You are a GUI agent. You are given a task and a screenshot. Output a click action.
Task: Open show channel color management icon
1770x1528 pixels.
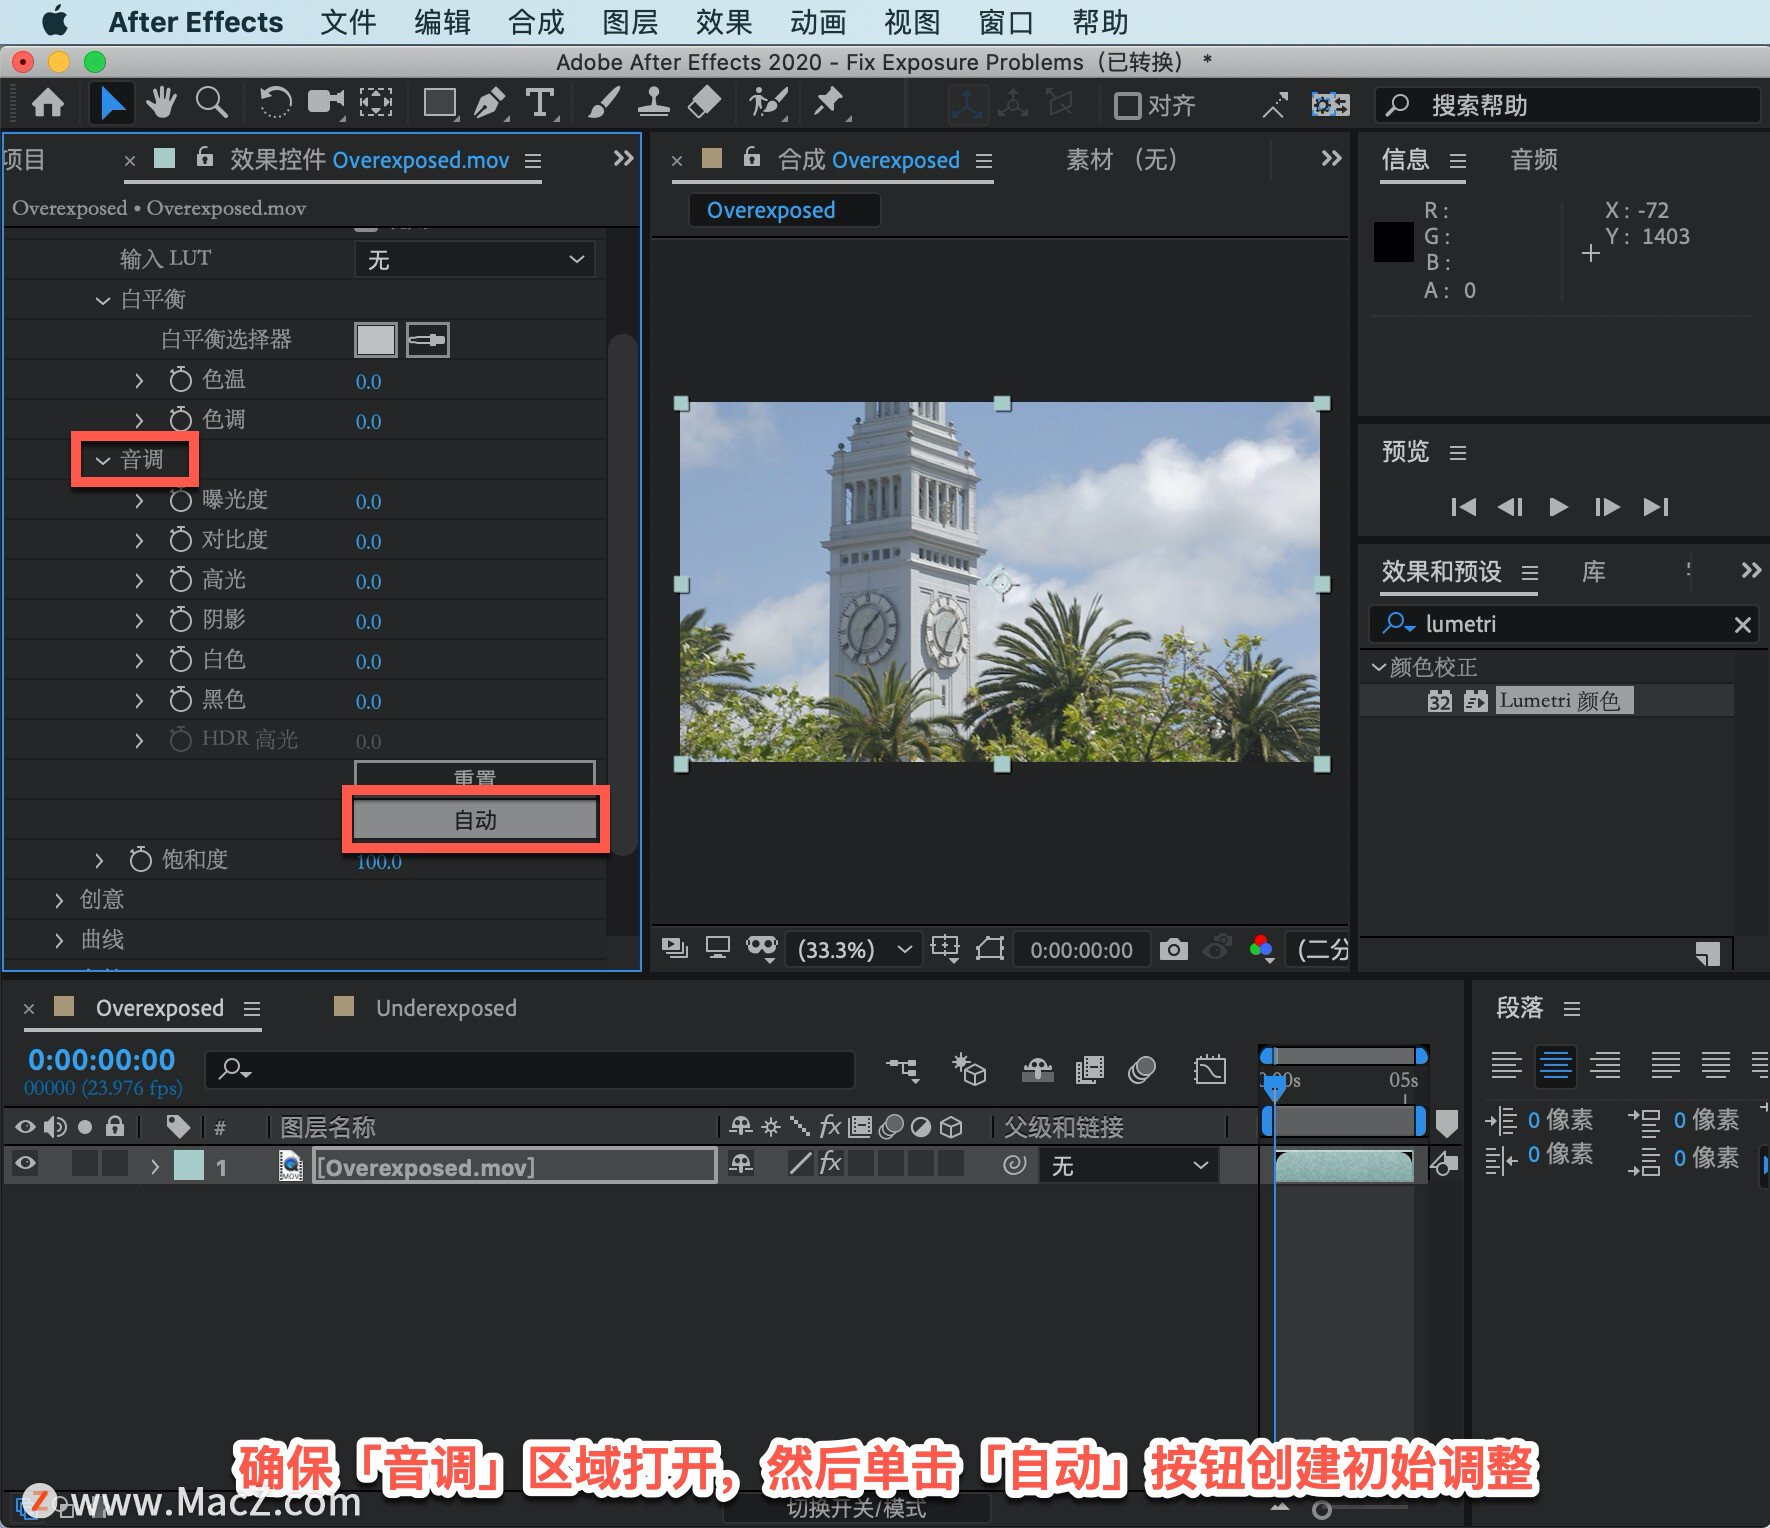pyautogui.click(x=1262, y=949)
